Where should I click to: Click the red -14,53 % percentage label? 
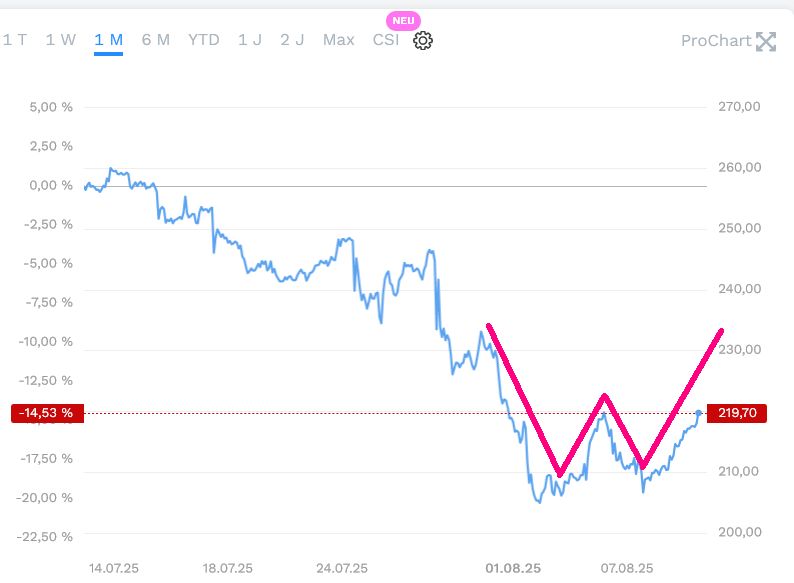click(x=47, y=413)
